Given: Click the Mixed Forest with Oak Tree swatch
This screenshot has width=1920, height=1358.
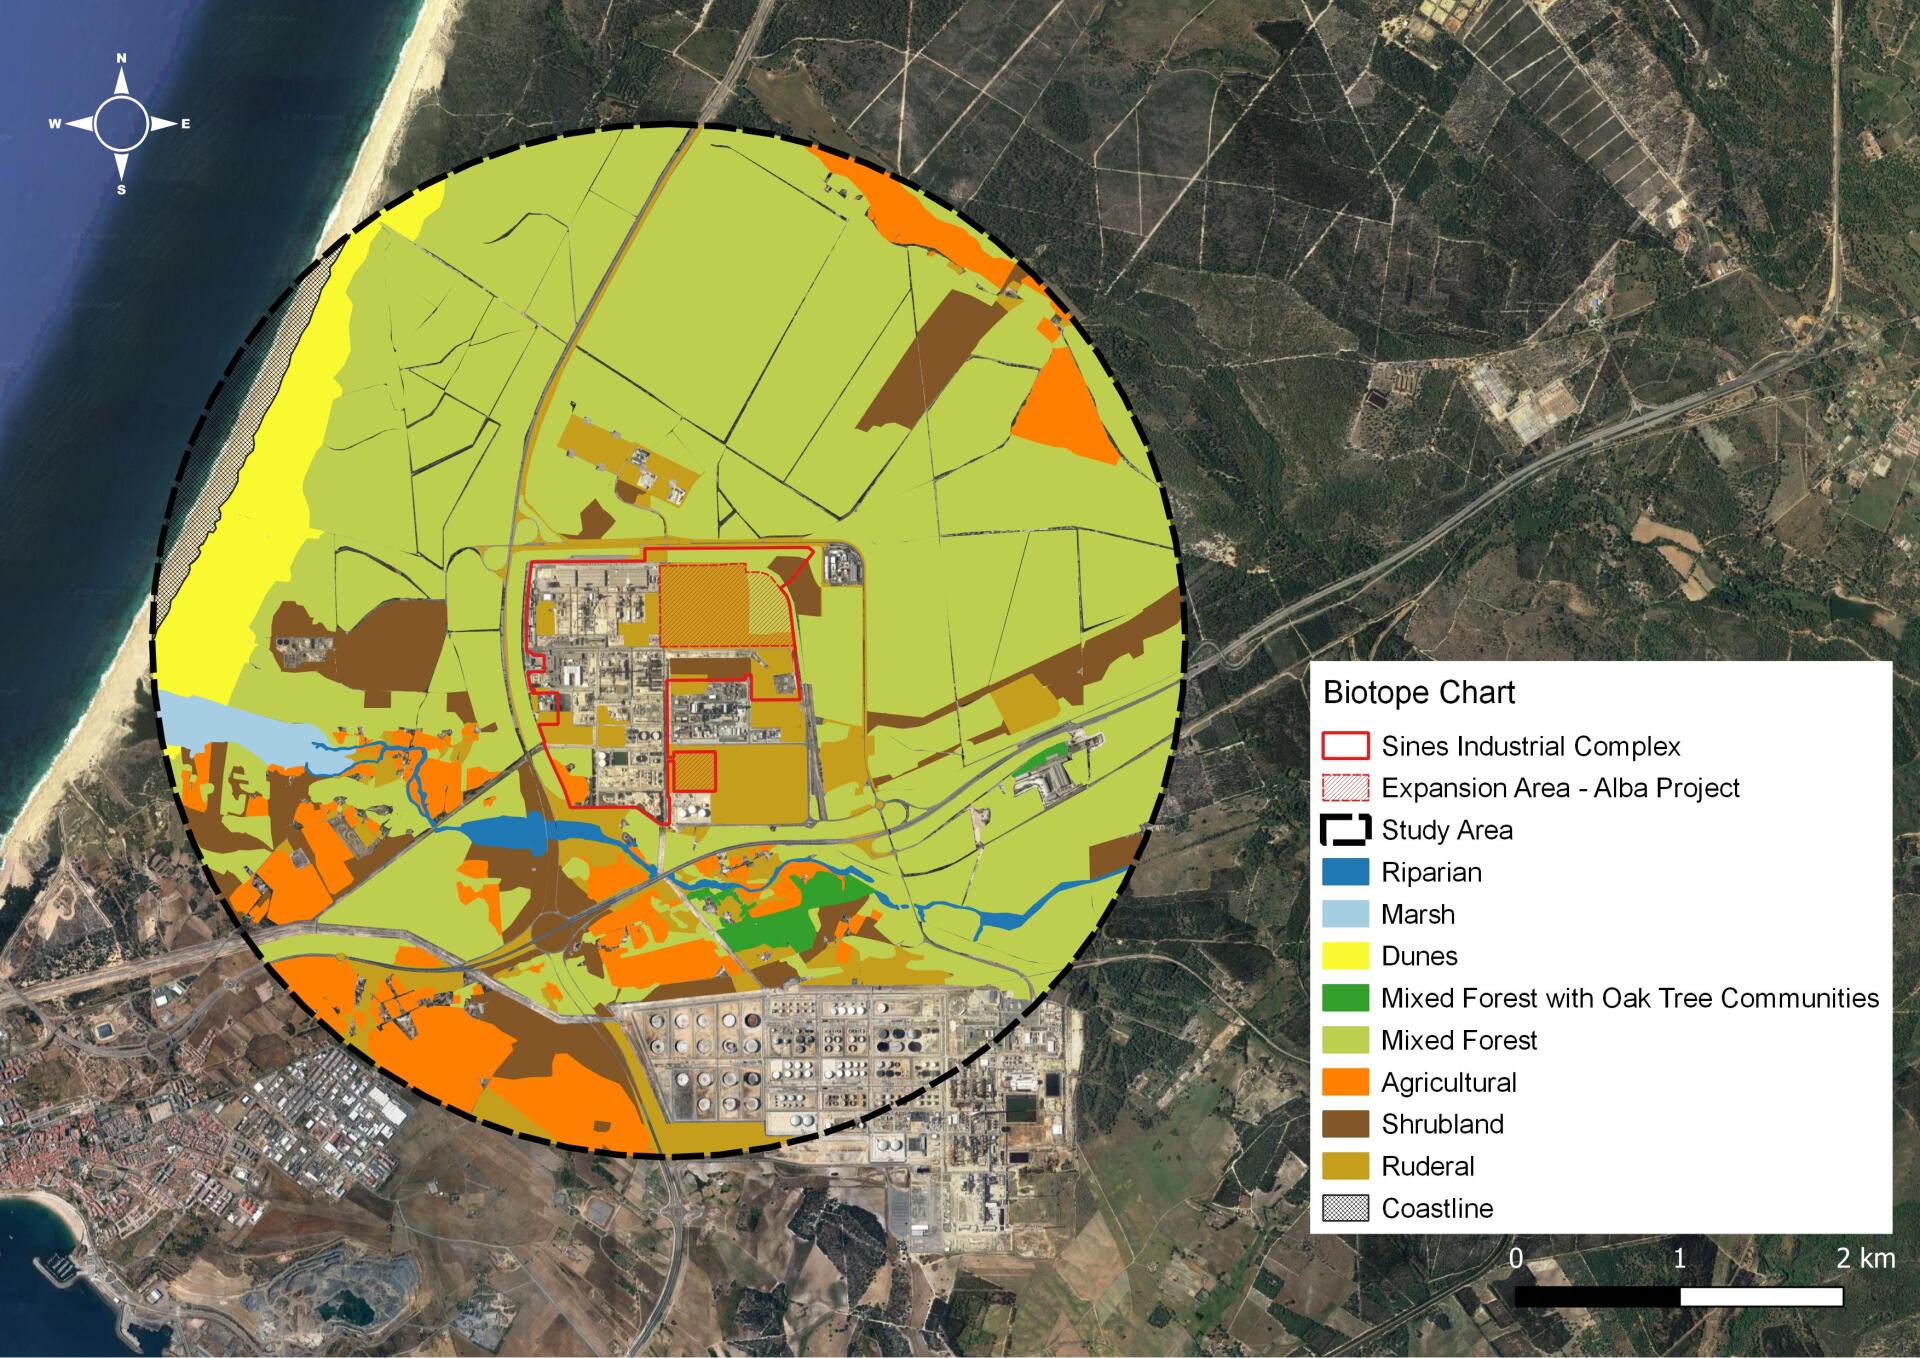Looking at the screenshot, I should click(1345, 998).
